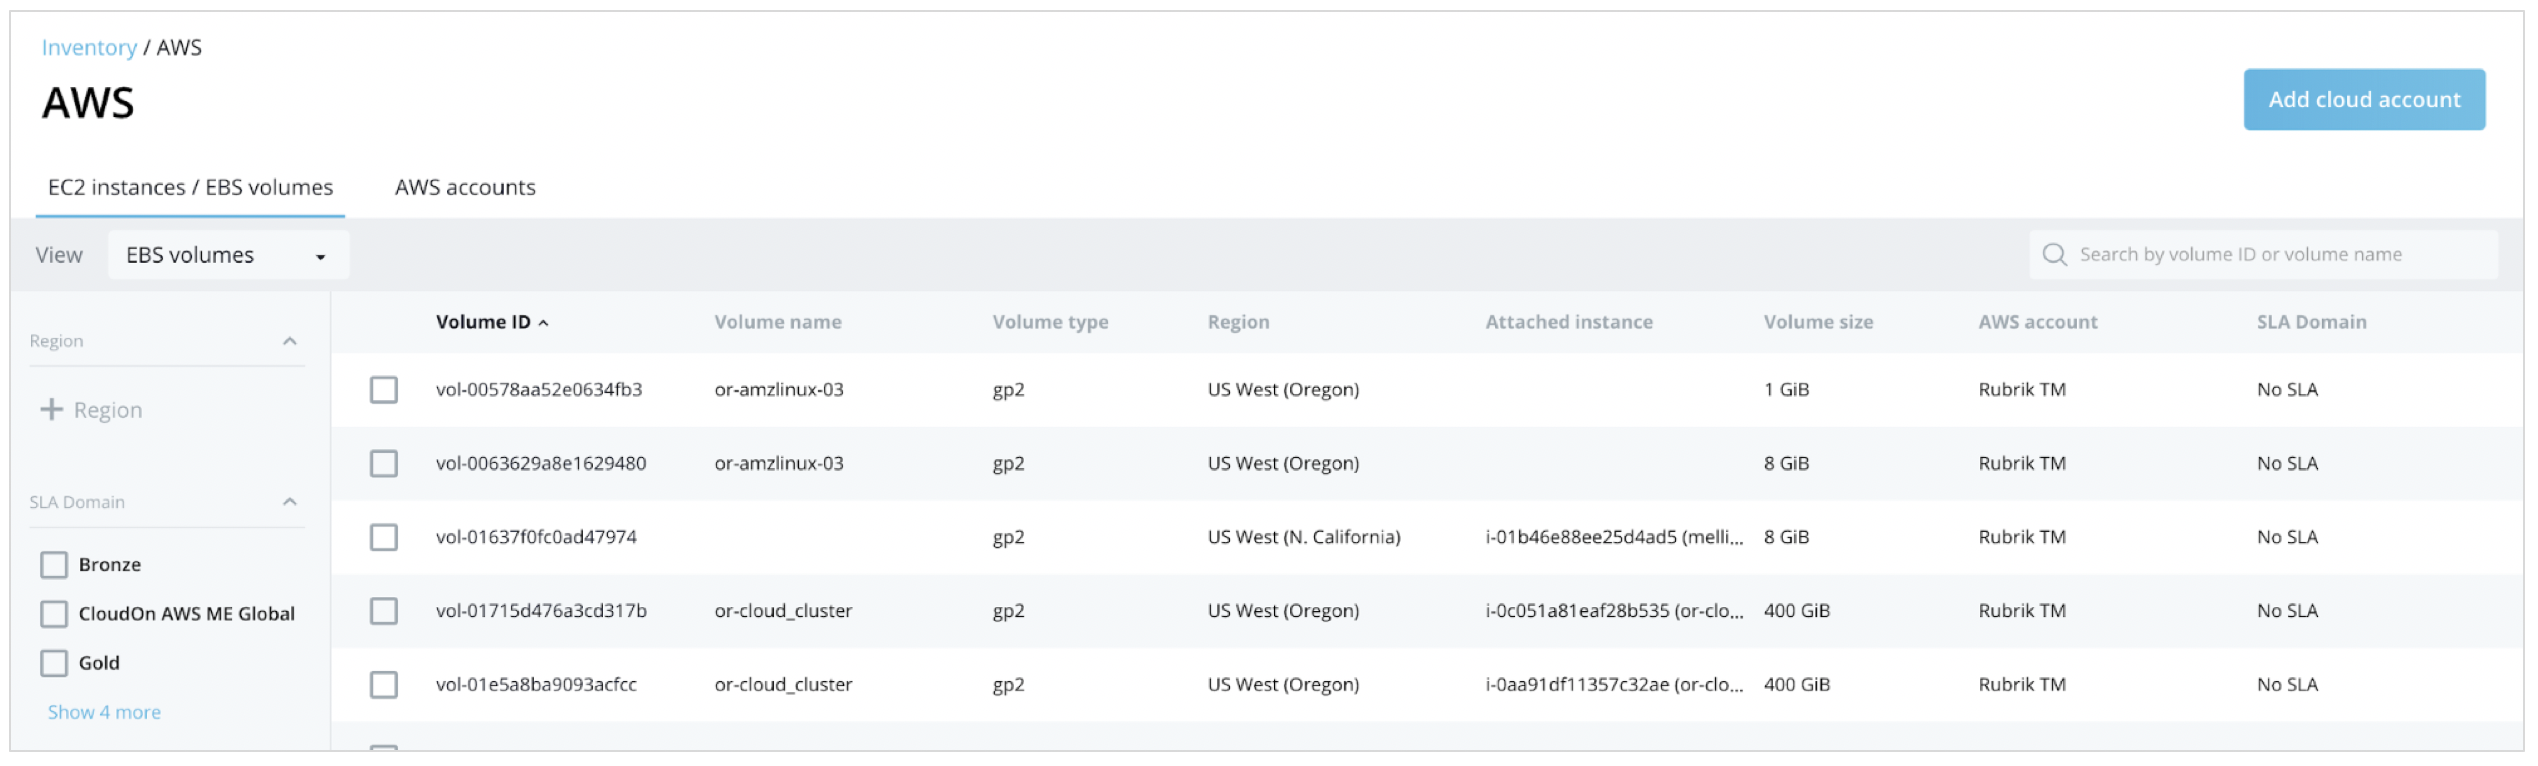Click attached instance i-0c051a81eaf28b535

click(x=1614, y=611)
